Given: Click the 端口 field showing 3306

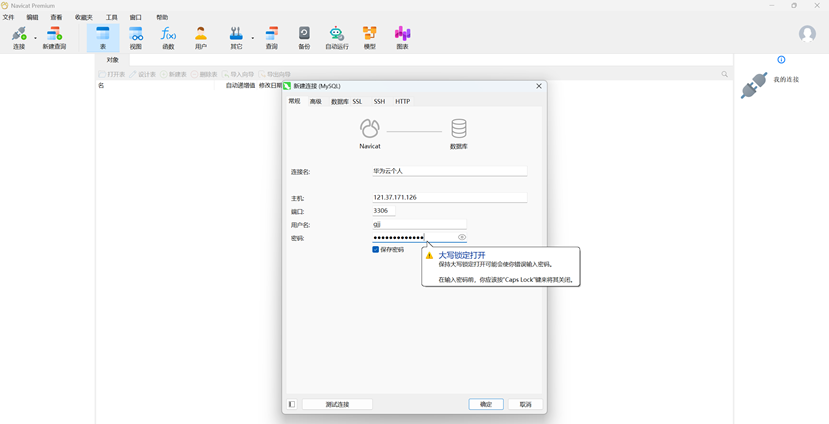Looking at the screenshot, I should 384,210.
